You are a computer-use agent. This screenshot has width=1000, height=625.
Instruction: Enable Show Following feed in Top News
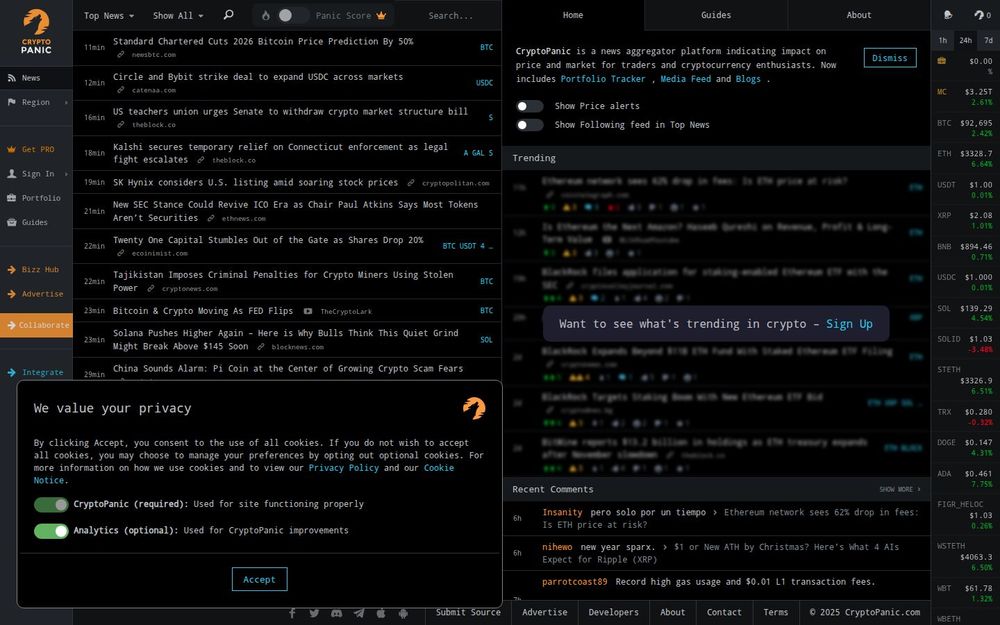click(529, 125)
